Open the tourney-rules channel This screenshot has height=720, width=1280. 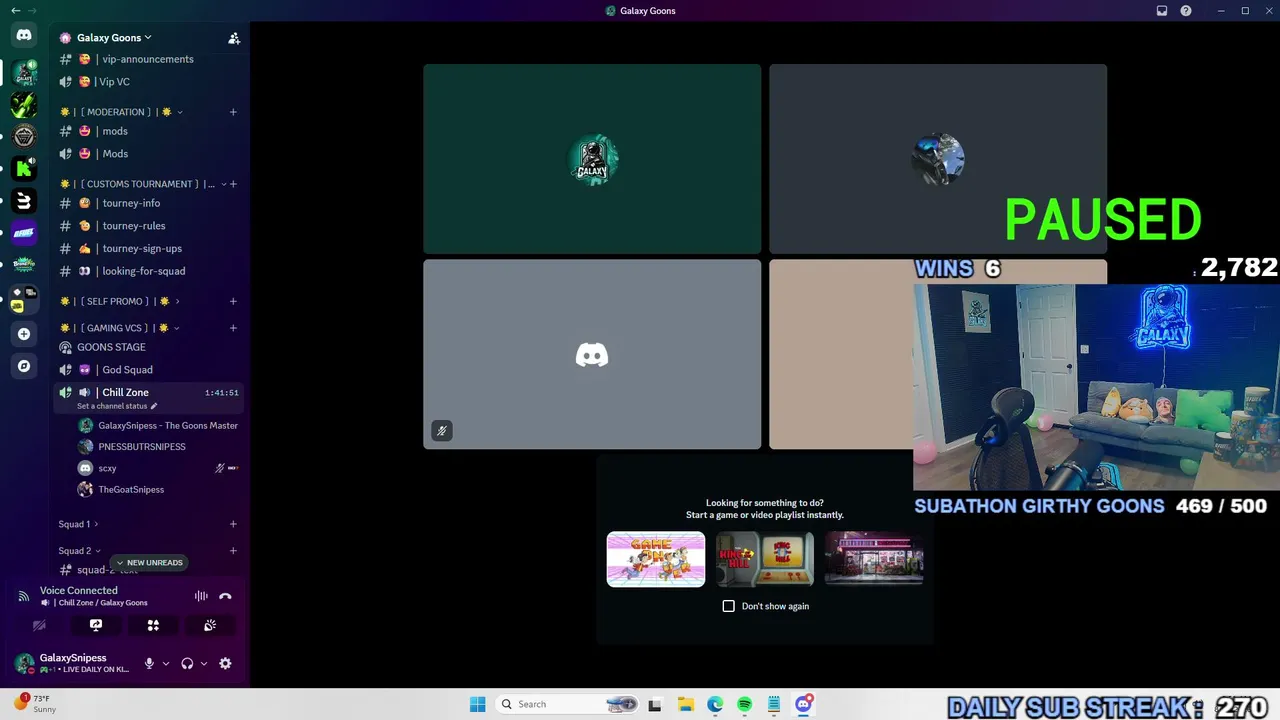point(148,226)
